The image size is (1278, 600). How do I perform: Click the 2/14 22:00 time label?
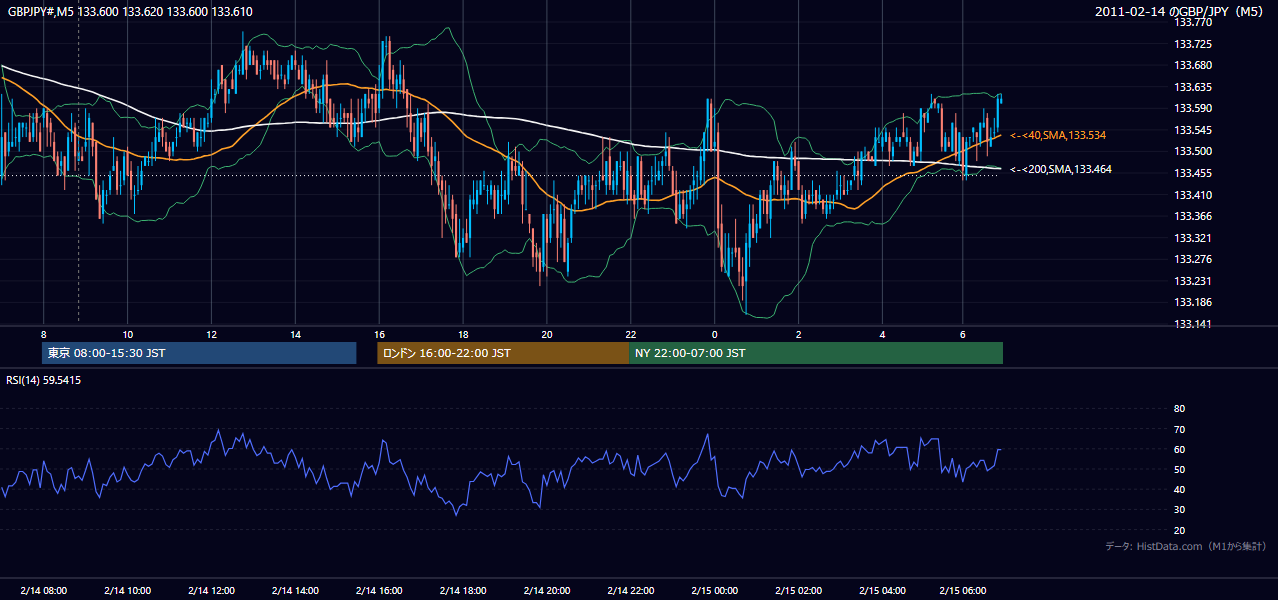(630, 591)
